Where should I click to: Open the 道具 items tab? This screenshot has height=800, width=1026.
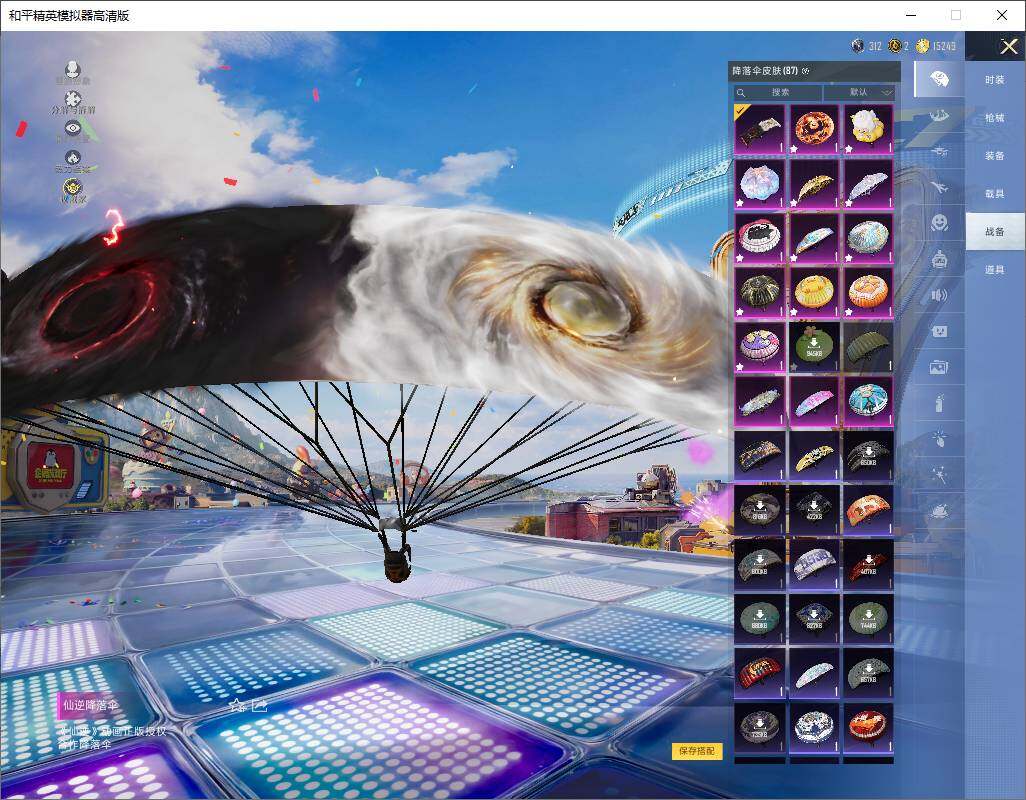point(995,270)
